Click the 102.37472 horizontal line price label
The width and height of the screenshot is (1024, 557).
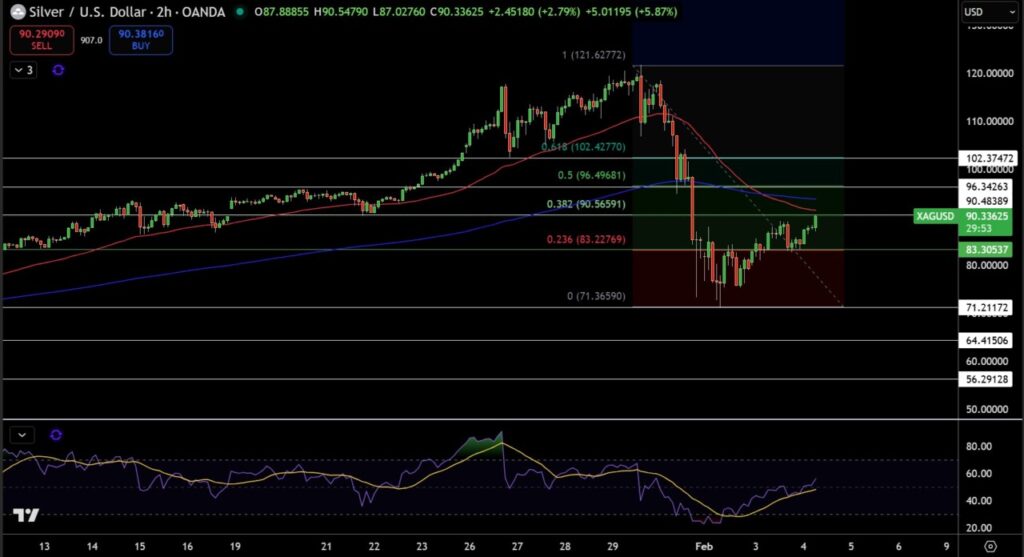click(x=989, y=158)
